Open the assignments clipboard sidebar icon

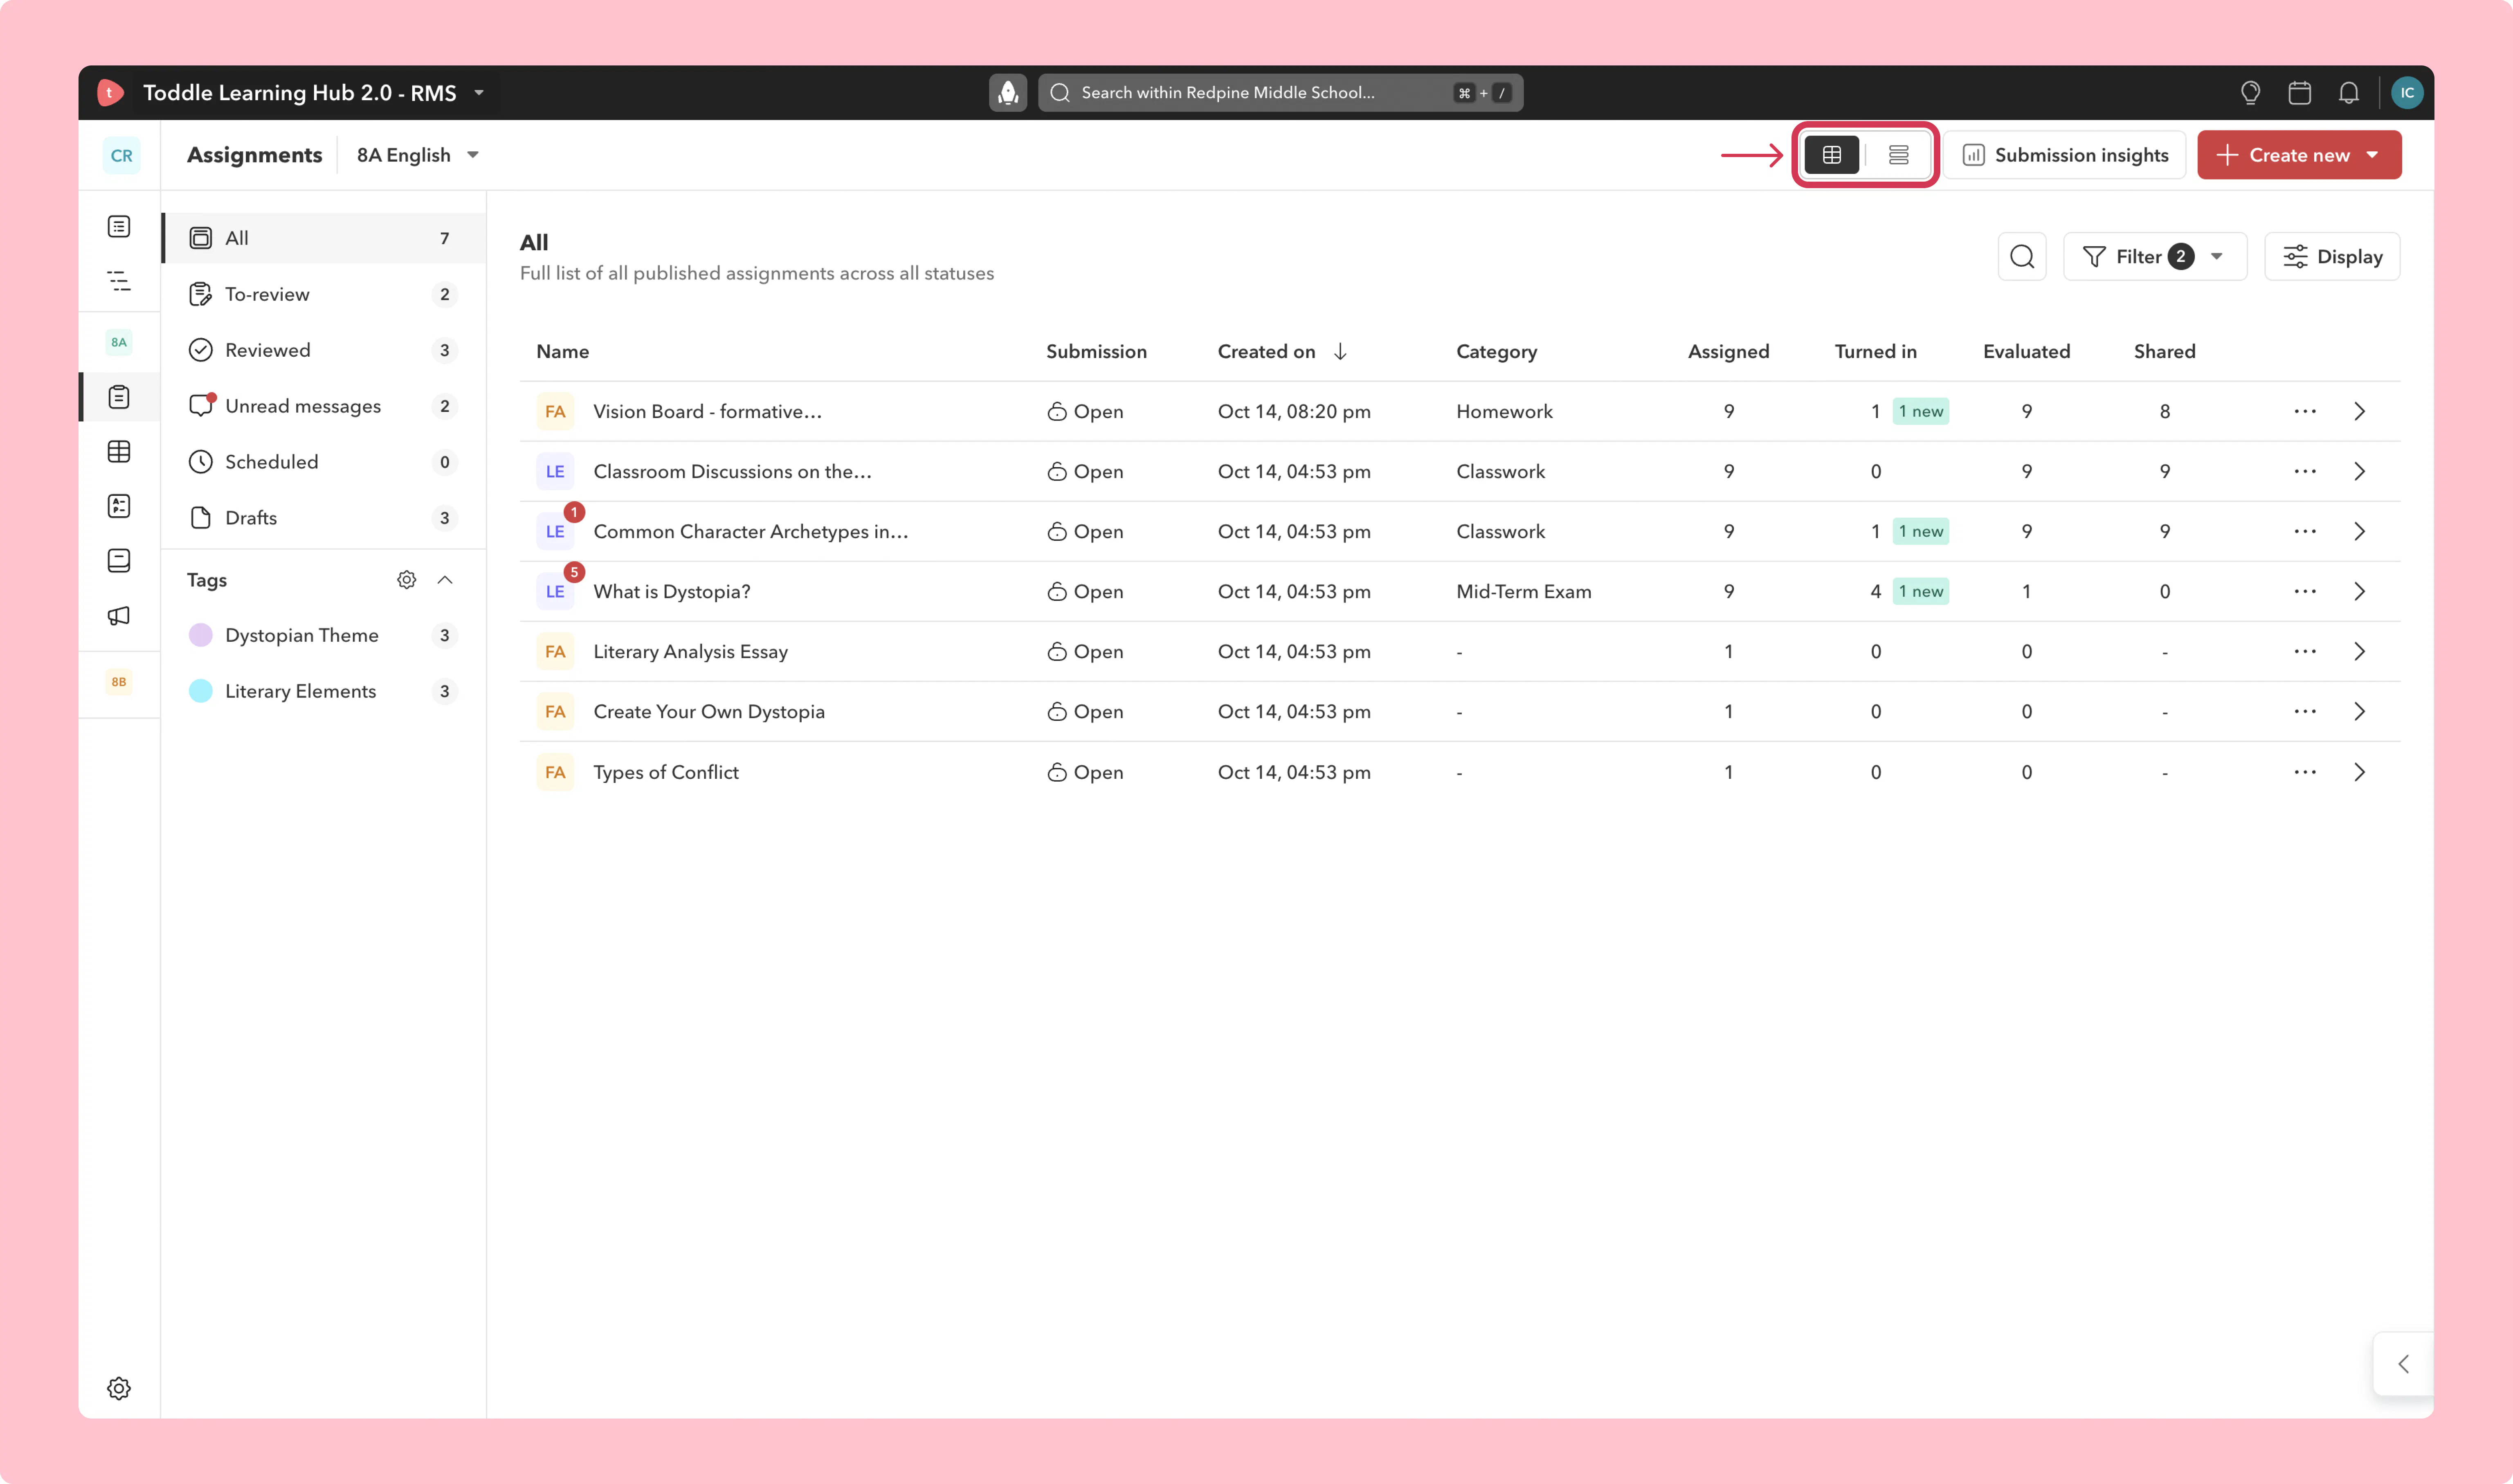[x=119, y=397]
